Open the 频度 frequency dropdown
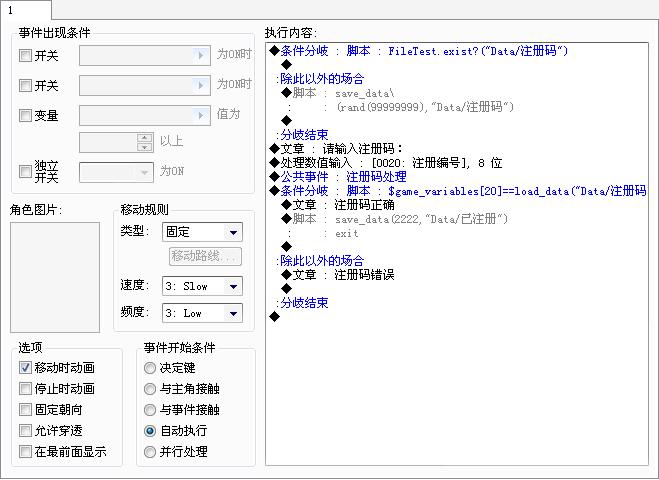The image size is (659, 480). (x=202, y=313)
